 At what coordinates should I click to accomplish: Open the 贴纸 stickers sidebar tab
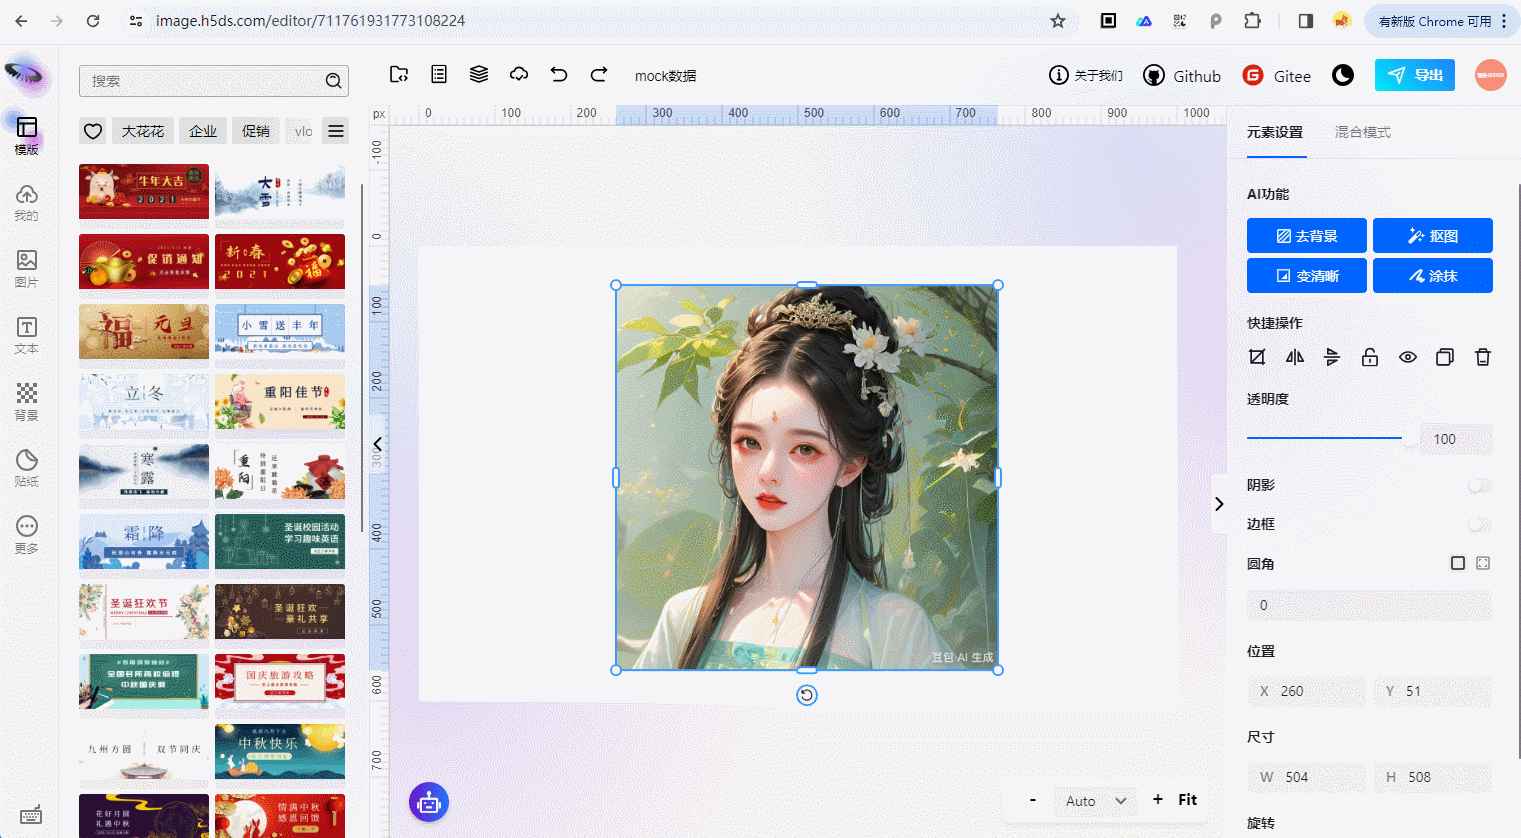click(x=27, y=468)
